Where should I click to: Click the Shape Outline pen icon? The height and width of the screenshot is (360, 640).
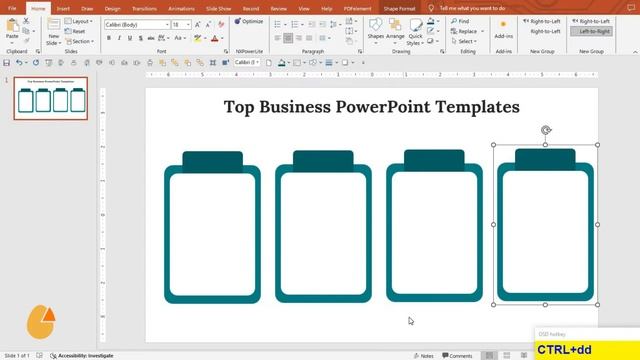point(431,31)
